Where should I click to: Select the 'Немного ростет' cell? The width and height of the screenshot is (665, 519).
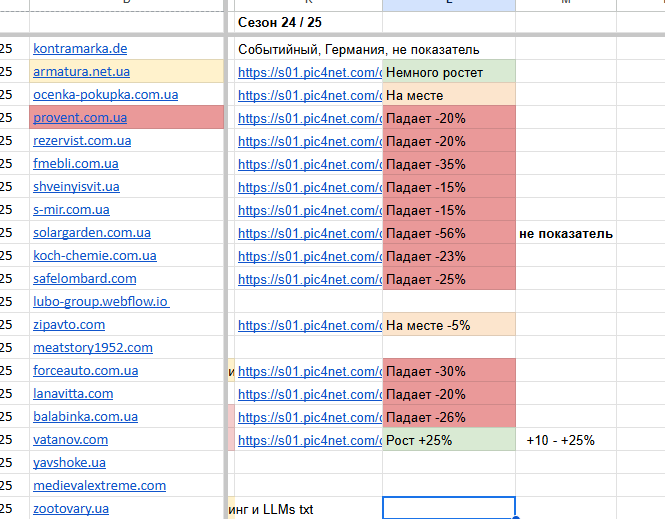coord(449,71)
